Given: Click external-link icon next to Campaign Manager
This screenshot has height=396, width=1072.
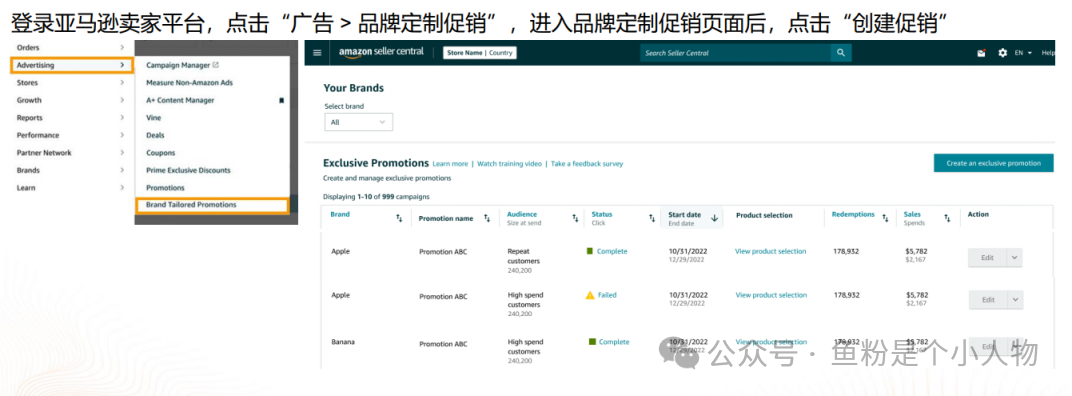Looking at the screenshot, I should pyautogui.click(x=216, y=65).
